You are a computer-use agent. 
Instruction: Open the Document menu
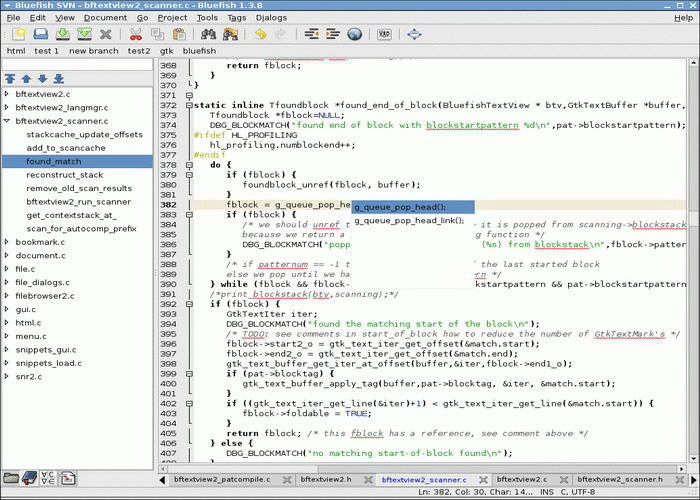105,17
